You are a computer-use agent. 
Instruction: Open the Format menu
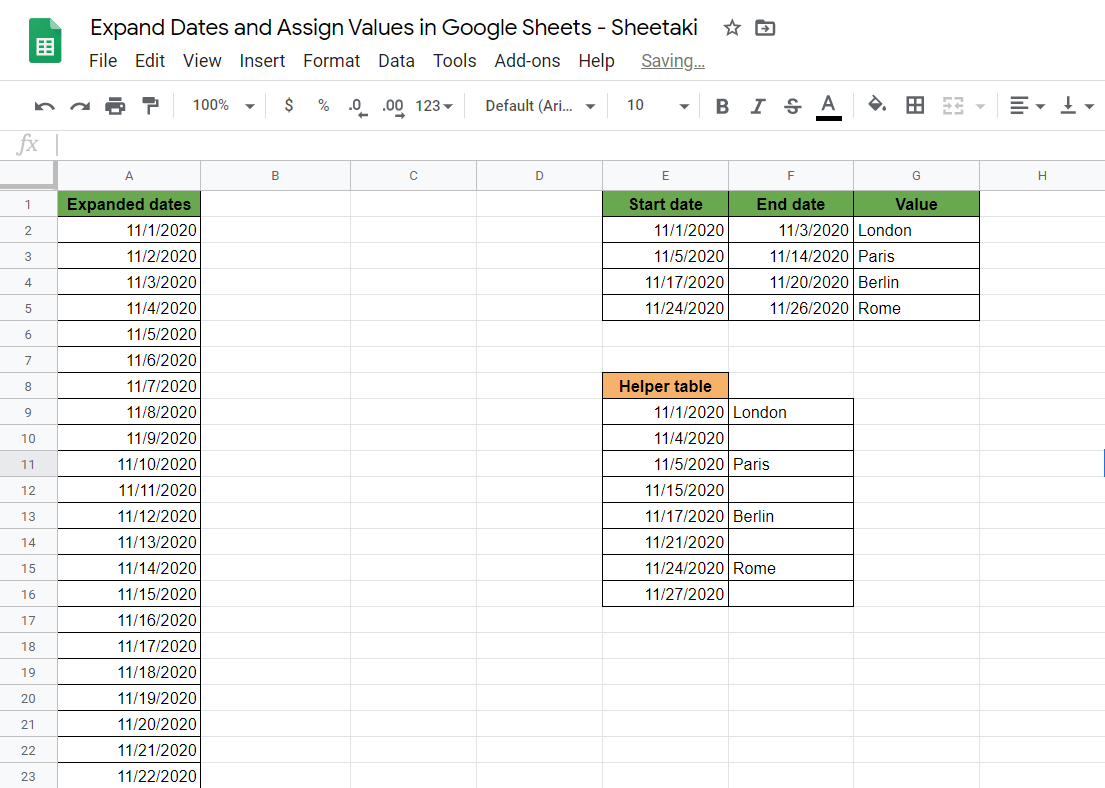(x=331, y=61)
